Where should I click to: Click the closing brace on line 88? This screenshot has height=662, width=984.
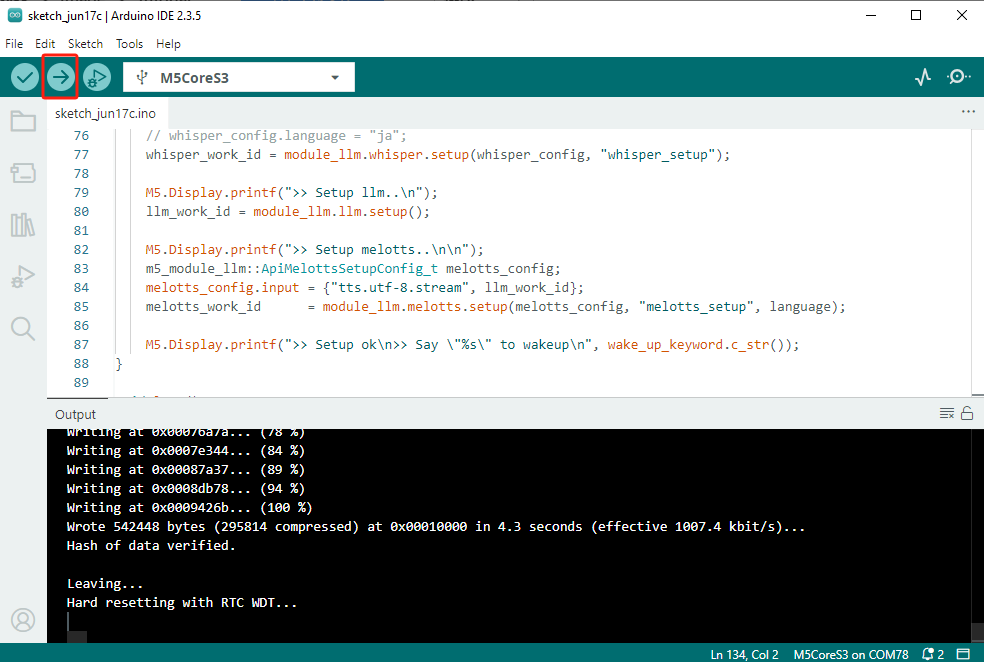point(119,363)
